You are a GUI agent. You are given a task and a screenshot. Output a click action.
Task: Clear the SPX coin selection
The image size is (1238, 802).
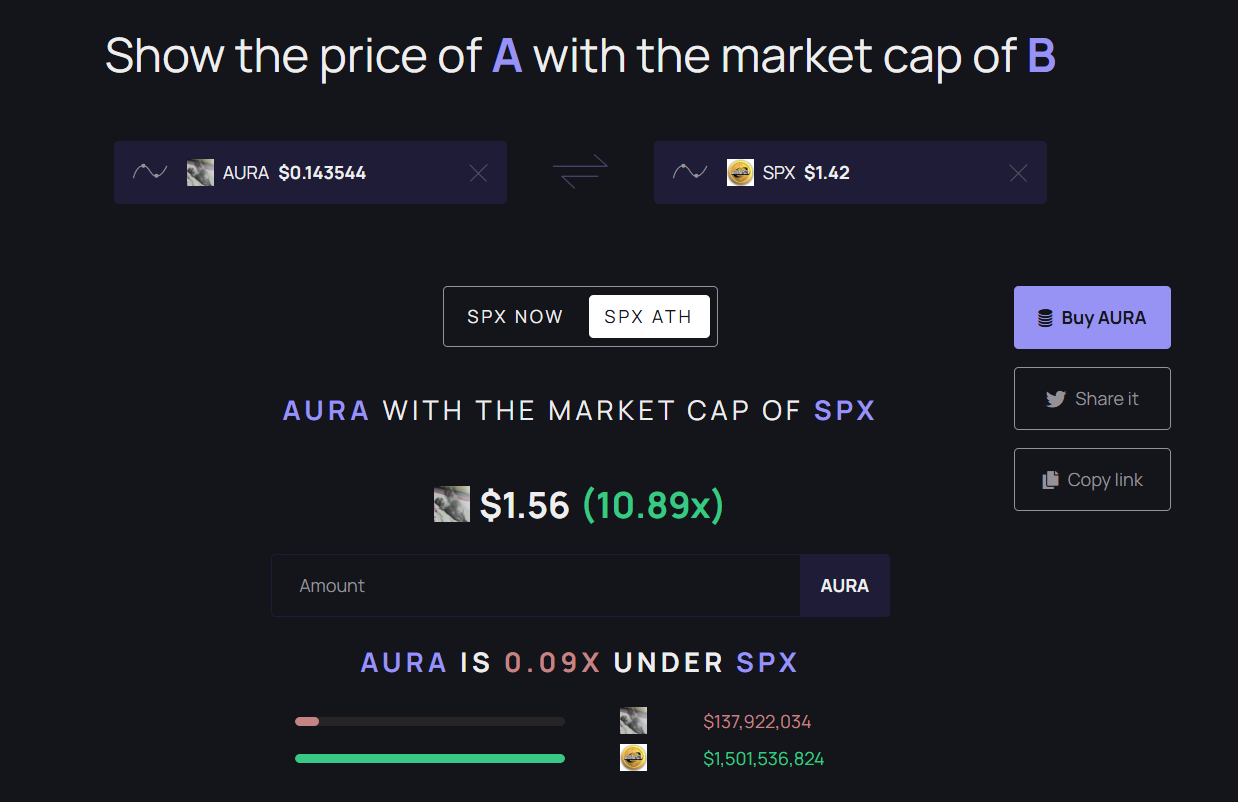coord(1018,173)
